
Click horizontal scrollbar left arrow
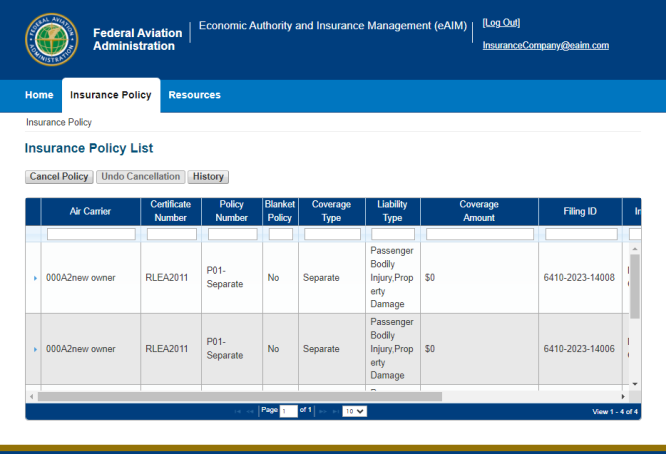point(31,397)
